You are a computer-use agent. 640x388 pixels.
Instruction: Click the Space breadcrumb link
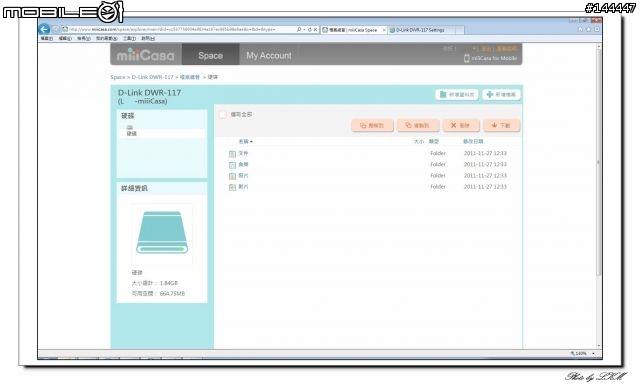[x=118, y=77]
